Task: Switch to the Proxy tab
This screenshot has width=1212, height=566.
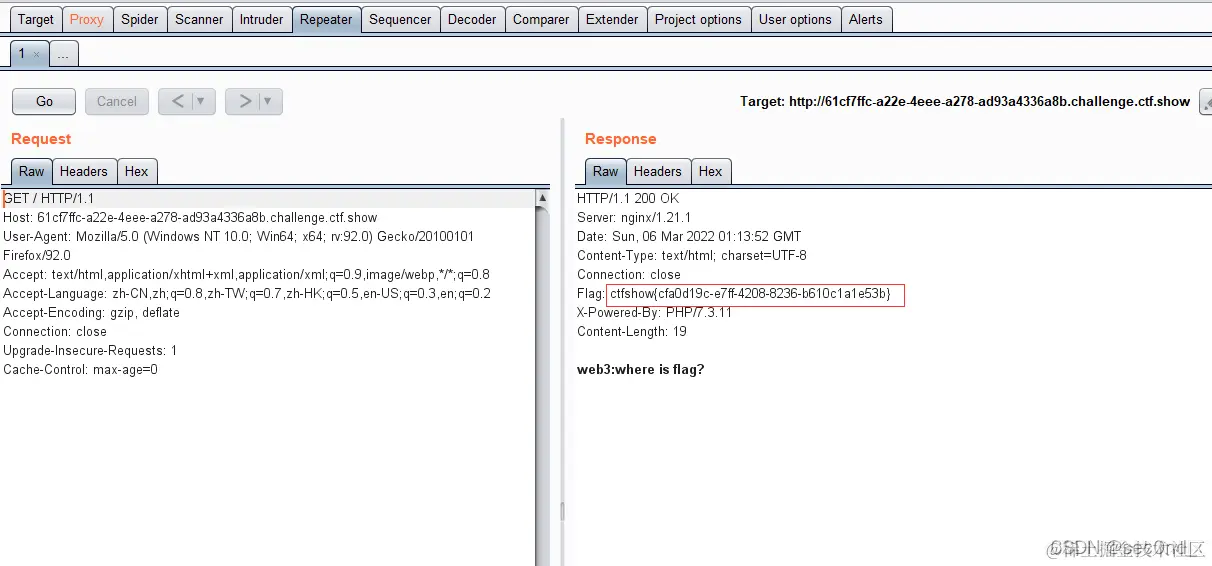Action: (x=87, y=19)
